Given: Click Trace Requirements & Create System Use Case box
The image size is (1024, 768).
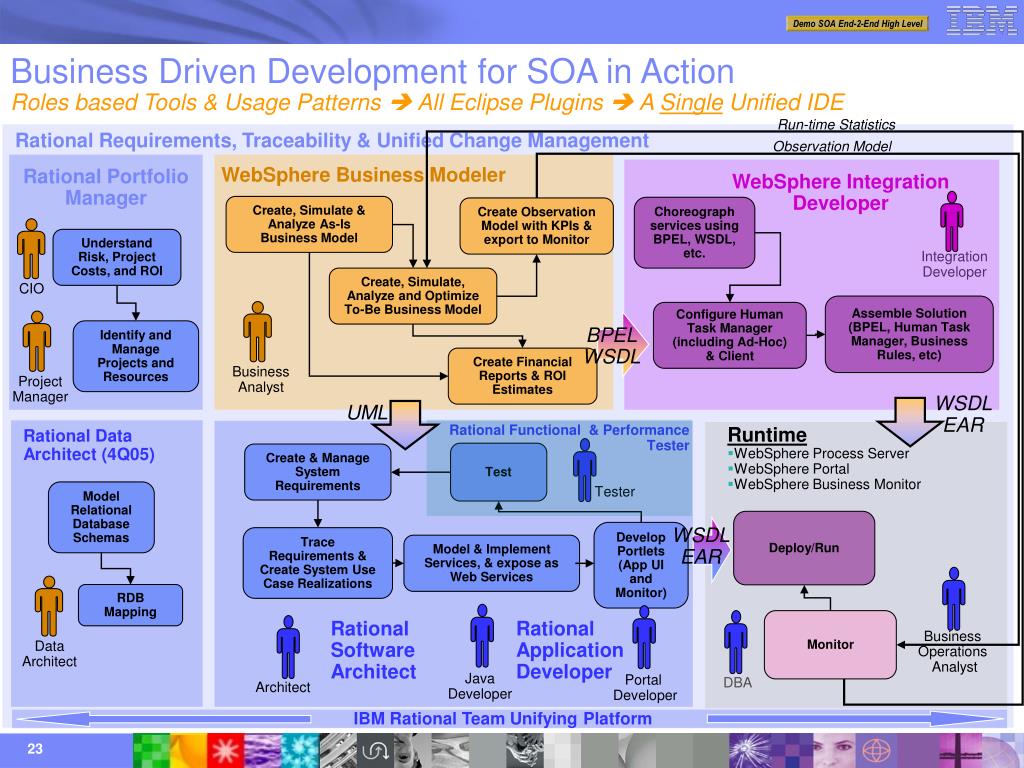Looking at the screenshot, I should 317,563.
